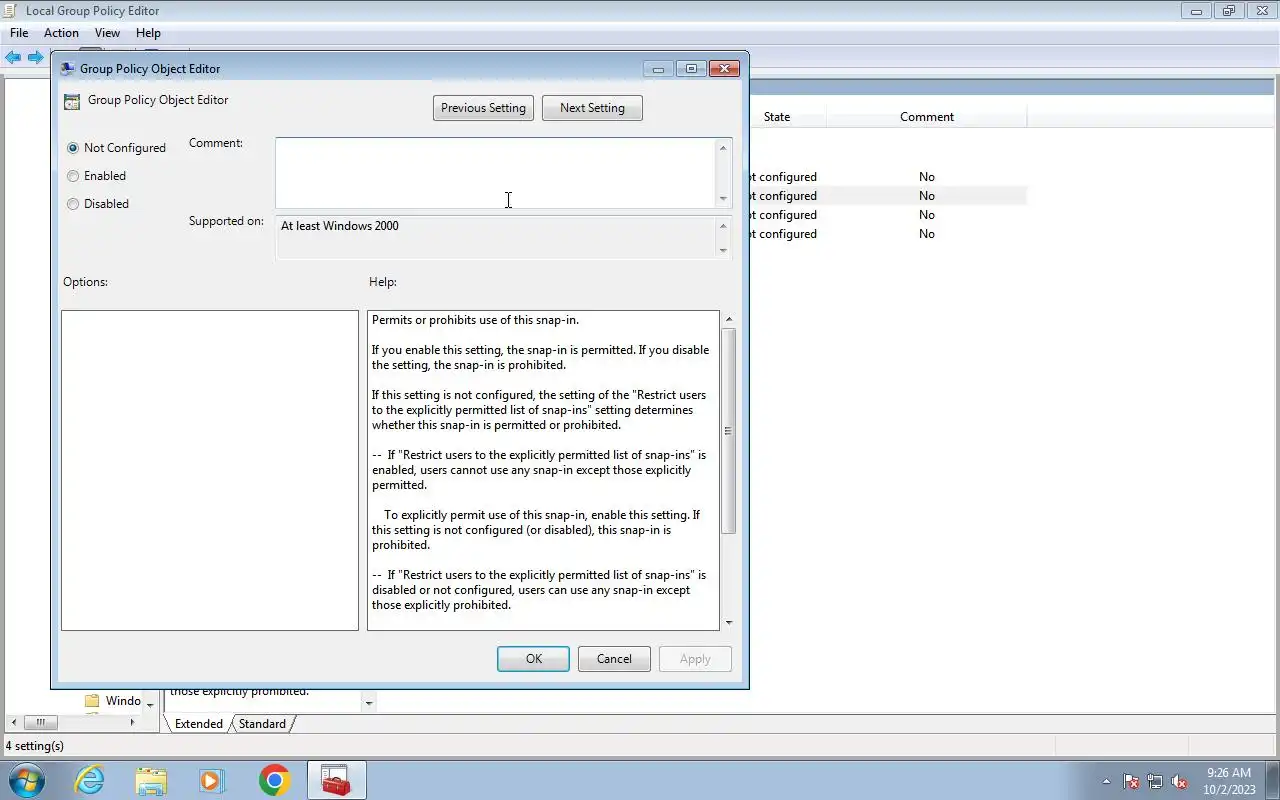1280x800 pixels.
Task: Click the Supported on text field
Action: point(495,238)
